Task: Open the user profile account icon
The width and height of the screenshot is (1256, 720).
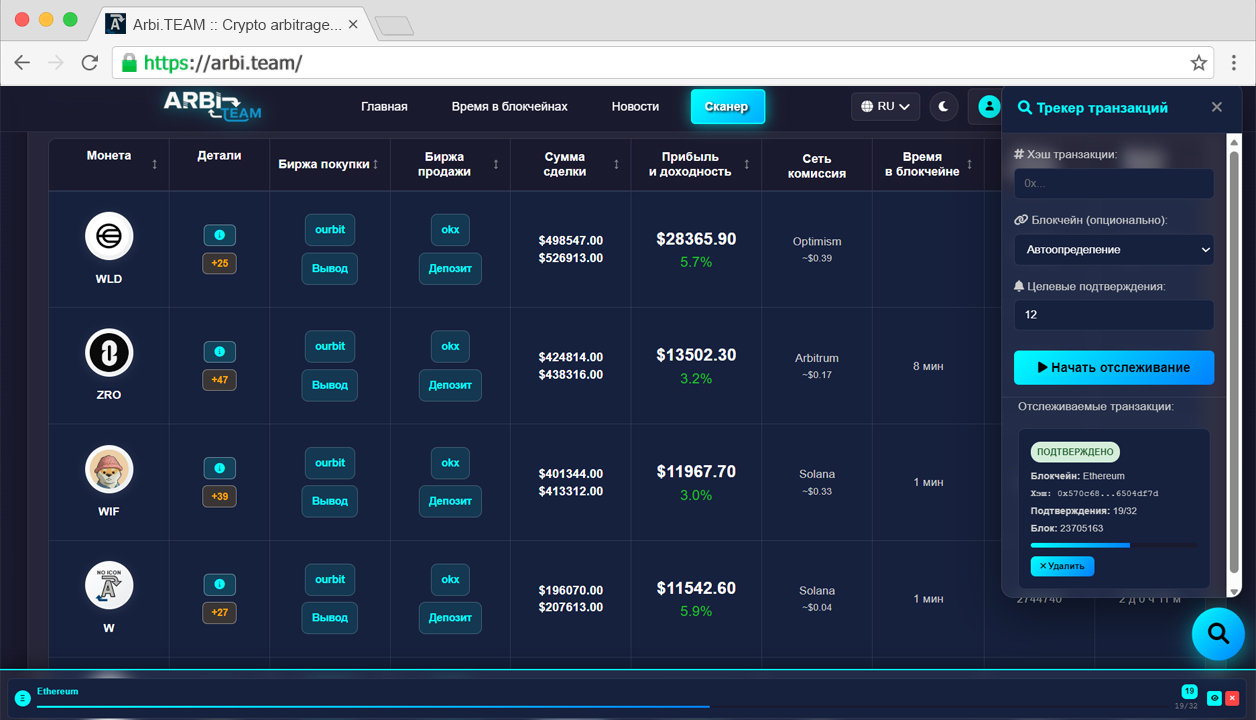Action: pos(988,106)
